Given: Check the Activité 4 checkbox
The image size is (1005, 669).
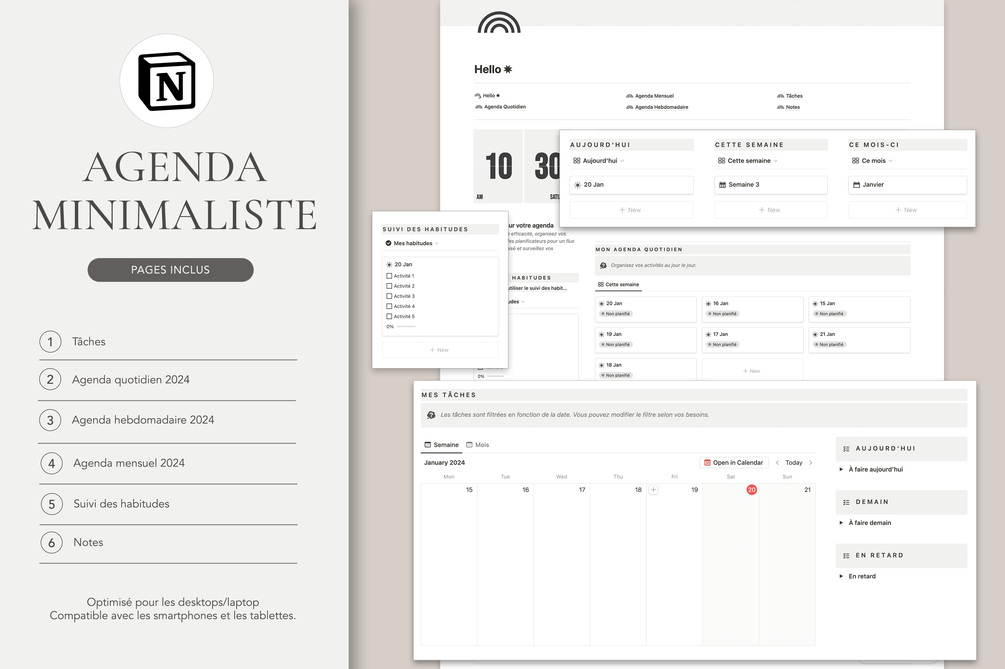Looking at the screenshot, I should [x=389, y=306].
